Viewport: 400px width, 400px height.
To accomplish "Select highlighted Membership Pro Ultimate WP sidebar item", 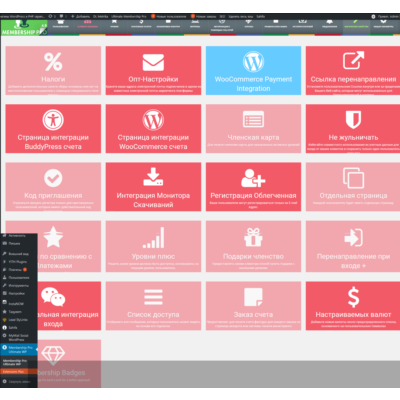I will click(19, 349).
